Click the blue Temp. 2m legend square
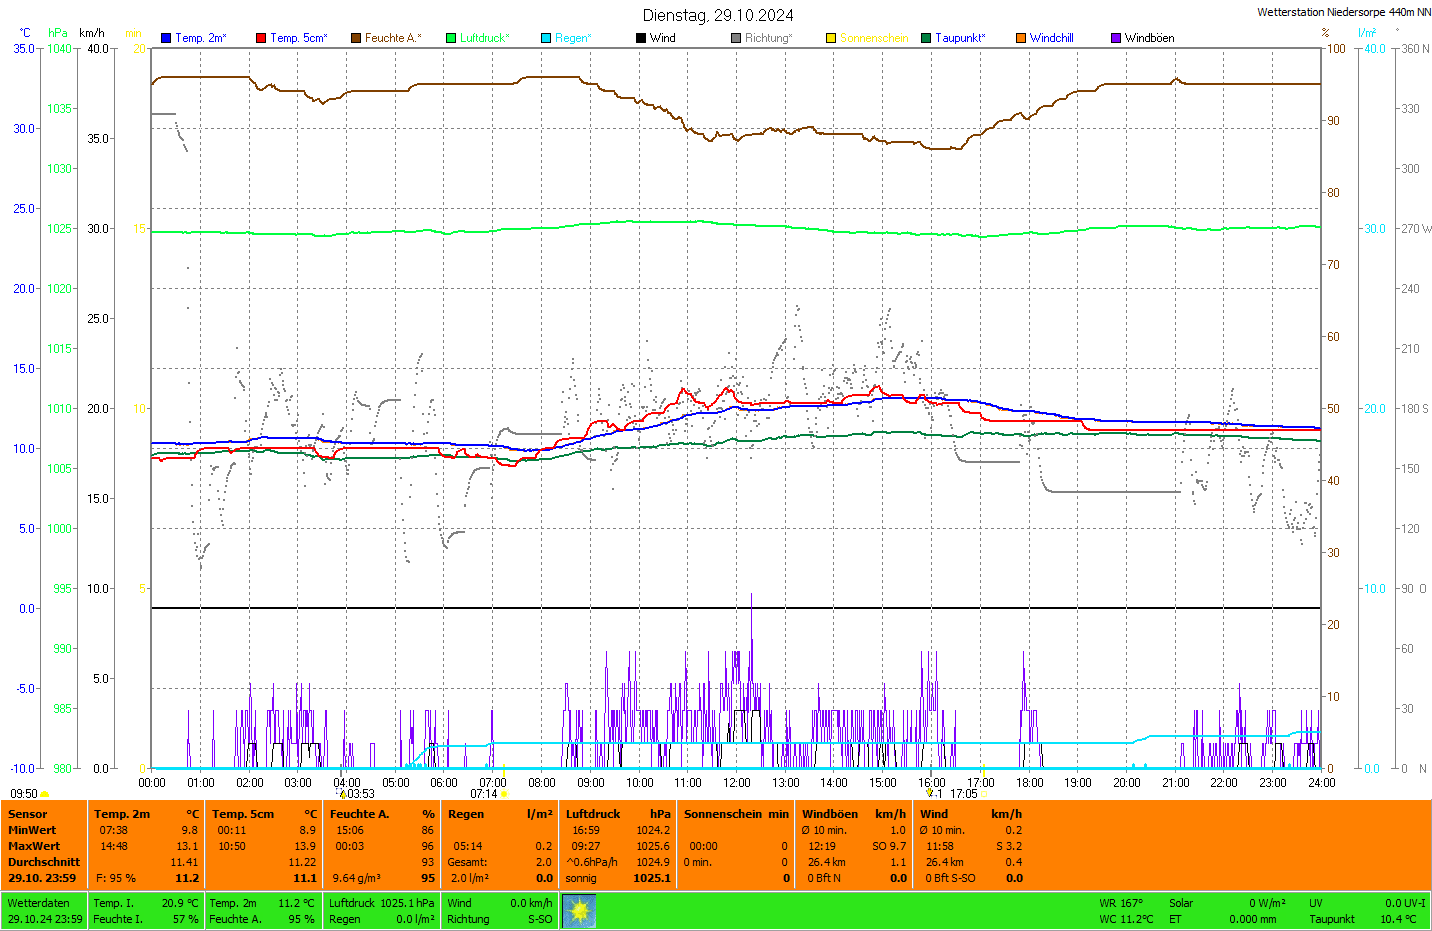This screenshot has width=1432, height=931. (x=166, y=38)
